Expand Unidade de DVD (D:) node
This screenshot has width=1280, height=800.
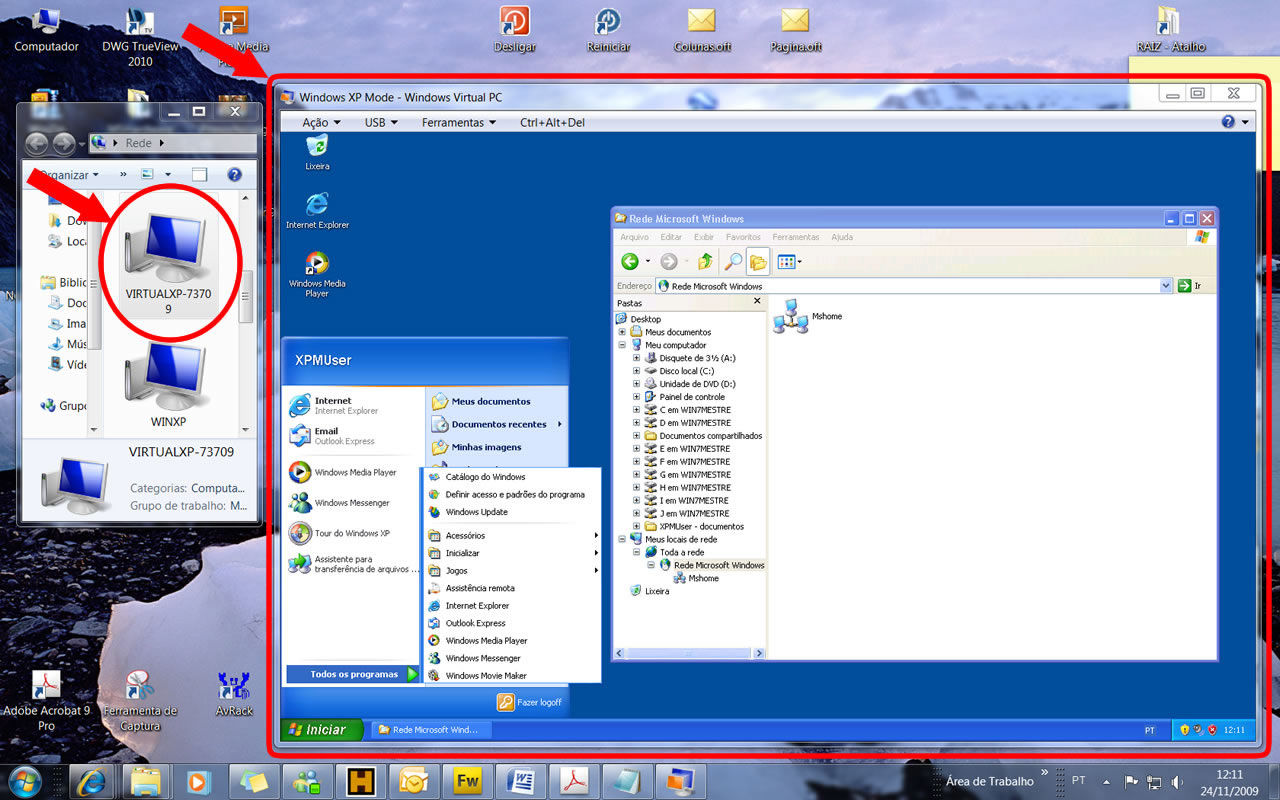point(636,384)
